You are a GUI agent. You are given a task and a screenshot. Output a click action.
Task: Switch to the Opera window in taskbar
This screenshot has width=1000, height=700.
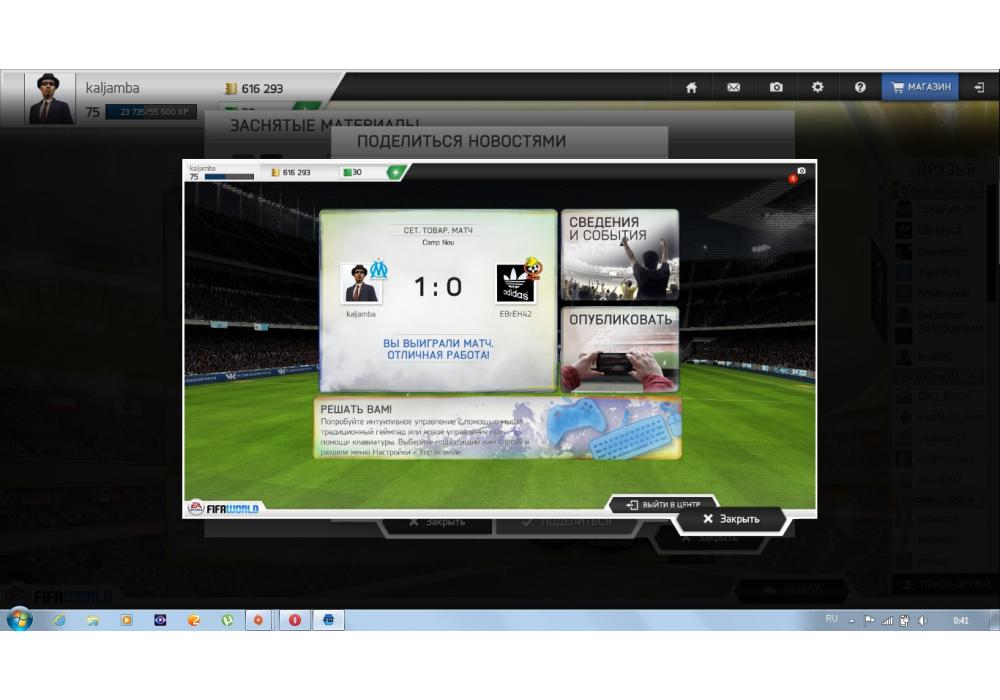point(294,620)
